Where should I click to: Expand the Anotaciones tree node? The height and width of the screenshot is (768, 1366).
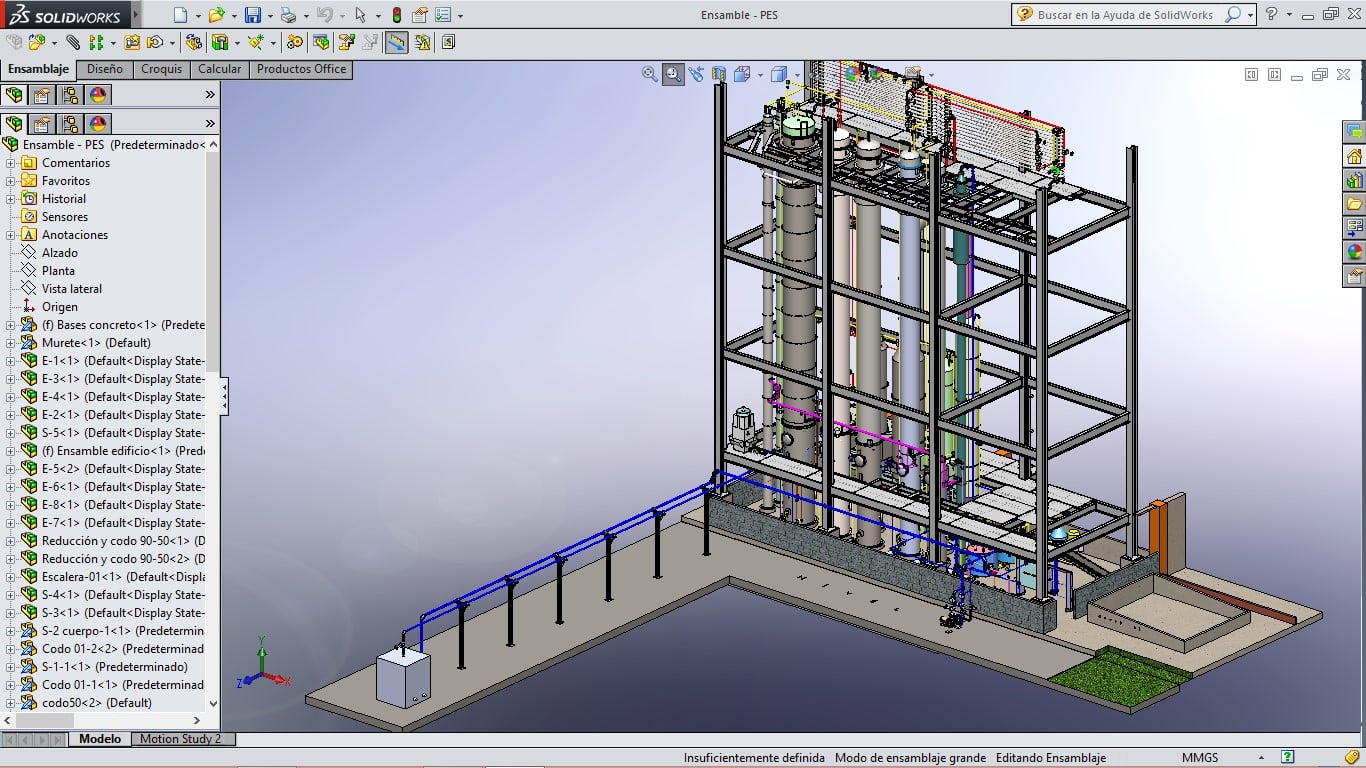11,235
